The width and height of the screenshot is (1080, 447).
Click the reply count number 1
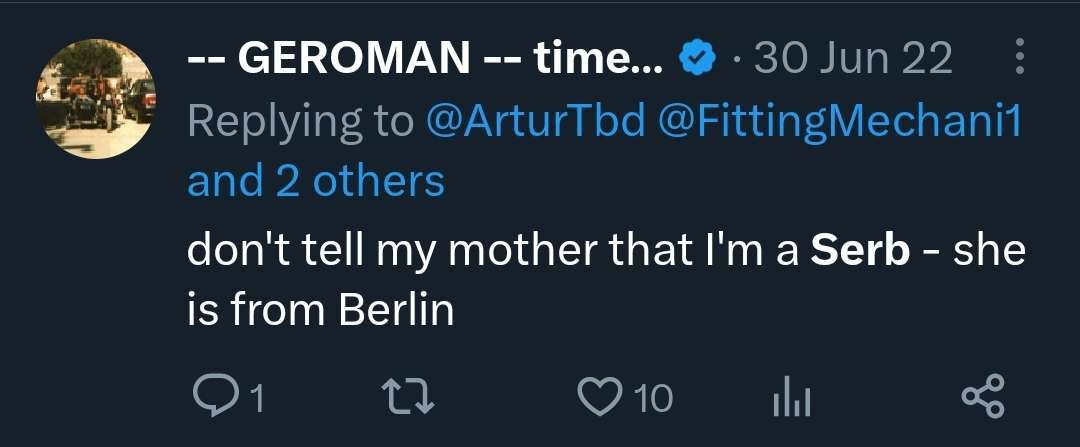256,401
